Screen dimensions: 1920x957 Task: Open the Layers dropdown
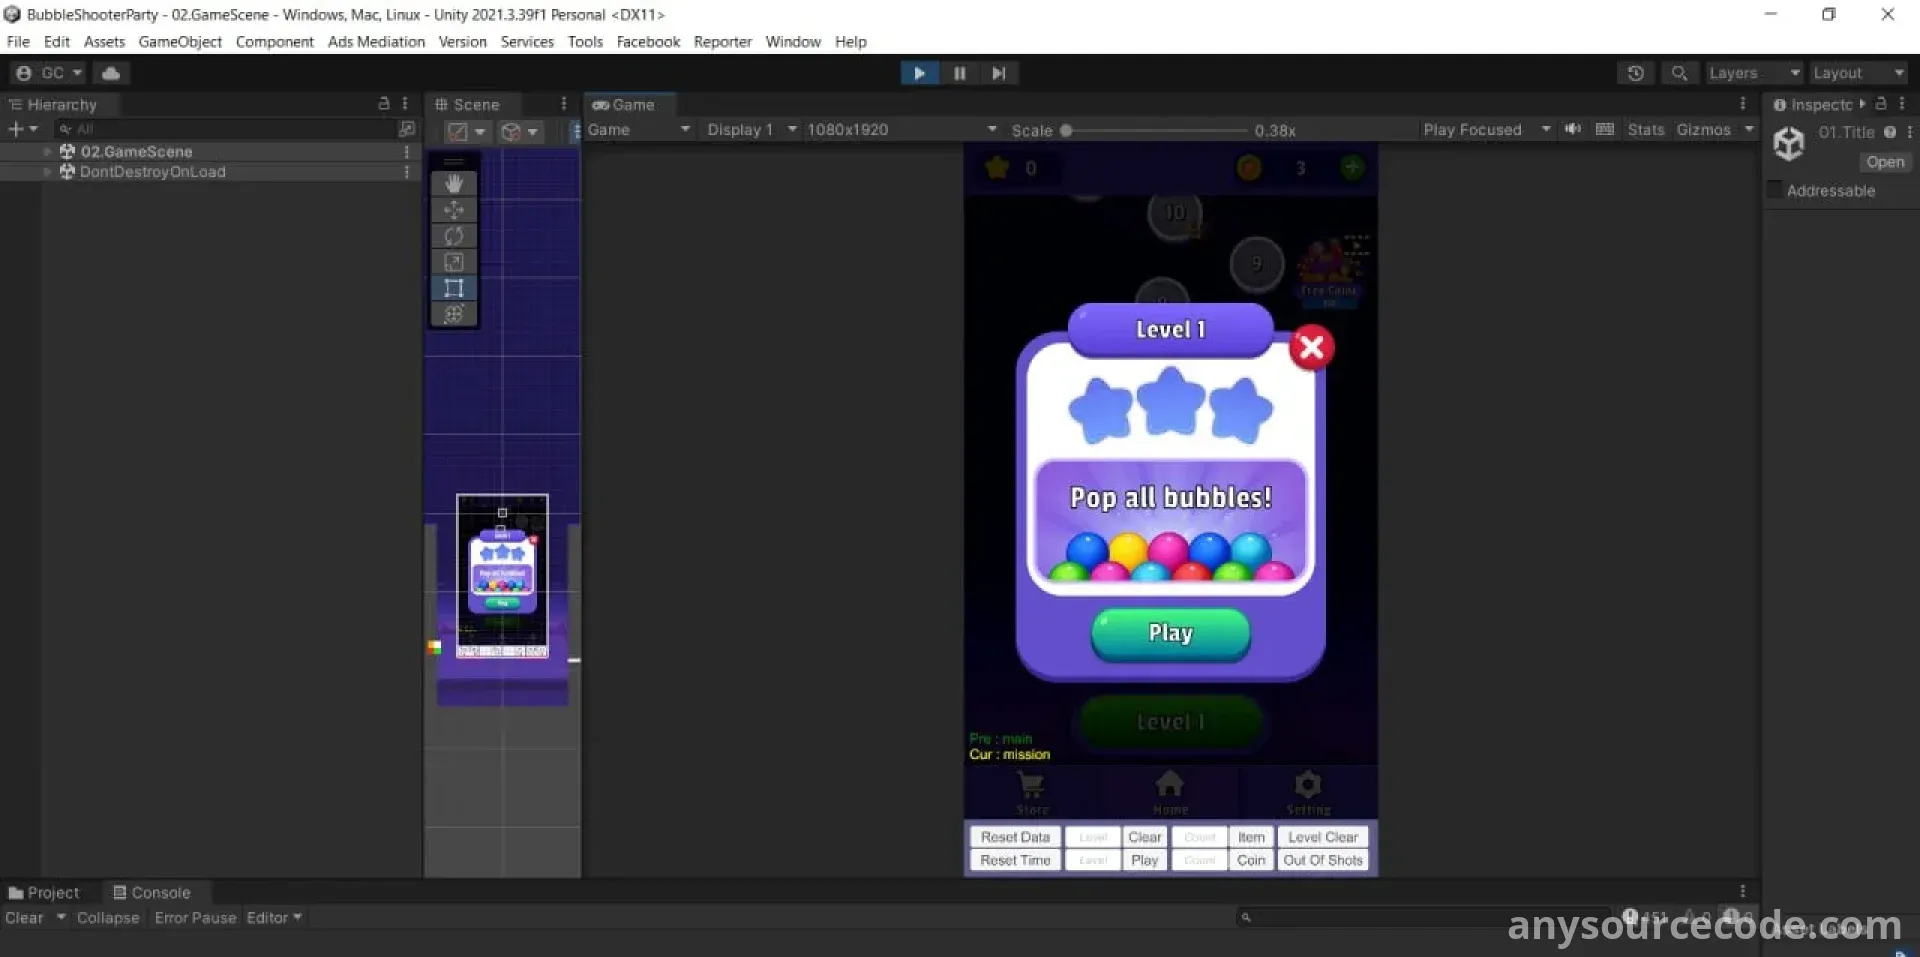tap(1753, 73)
